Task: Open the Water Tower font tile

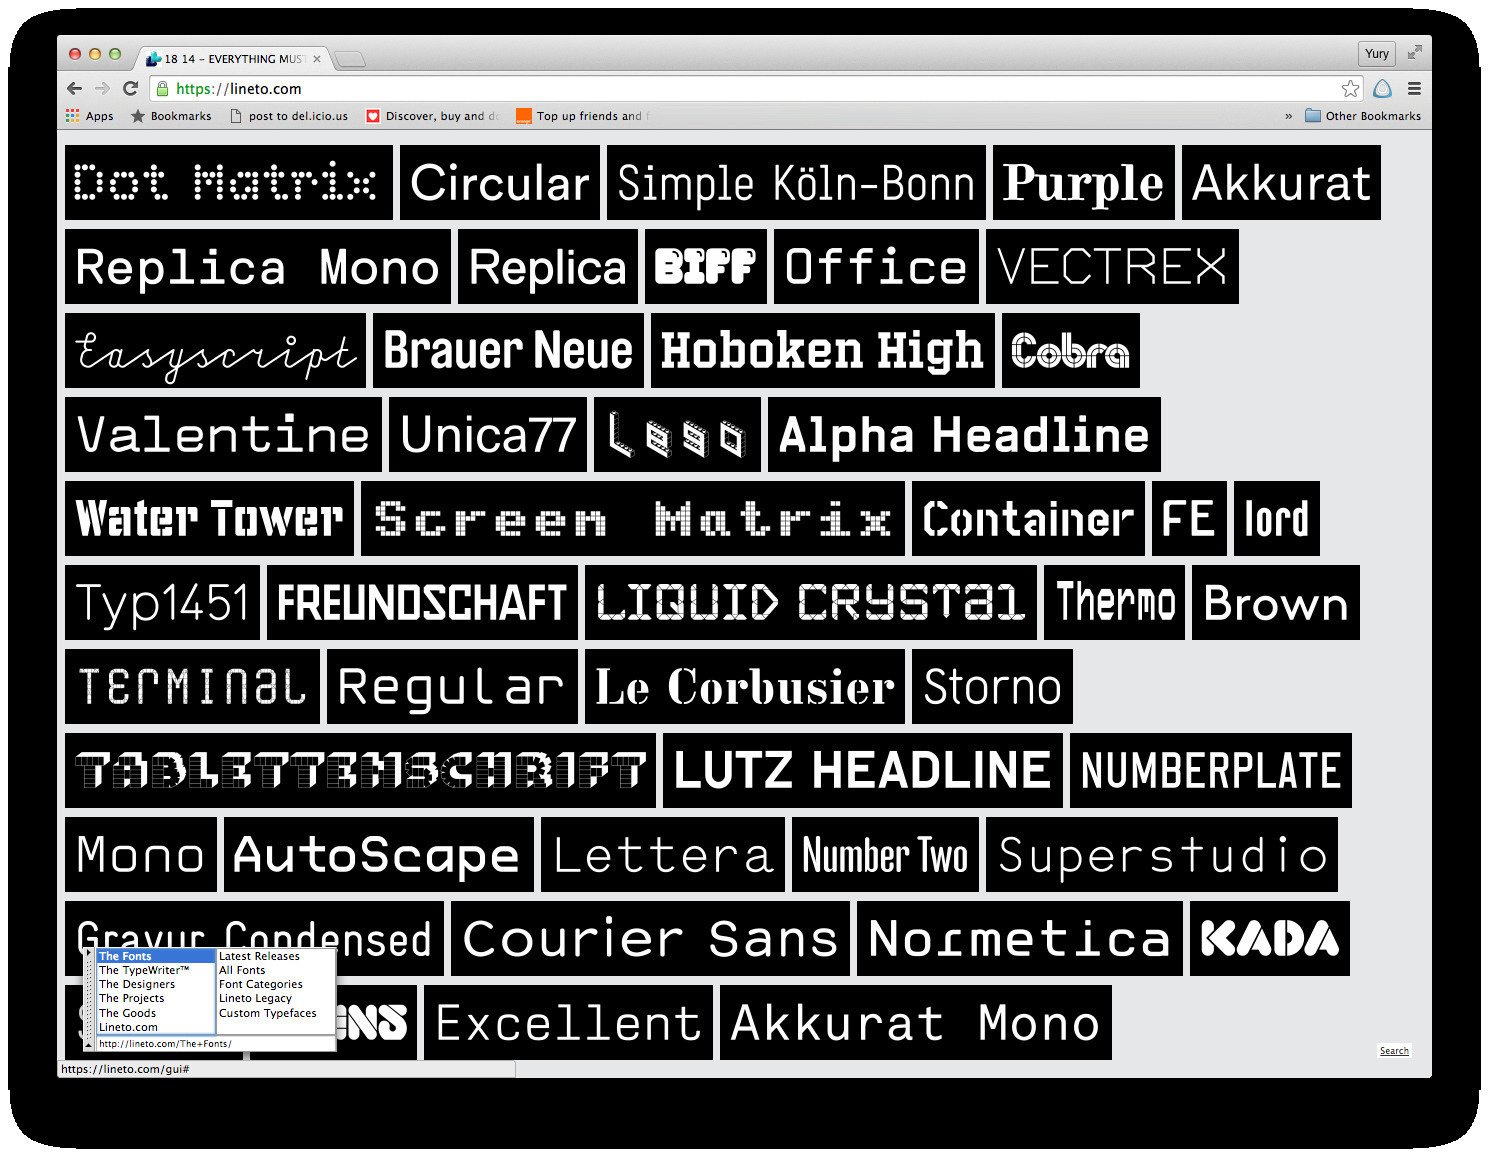Action: pos(209,518)
